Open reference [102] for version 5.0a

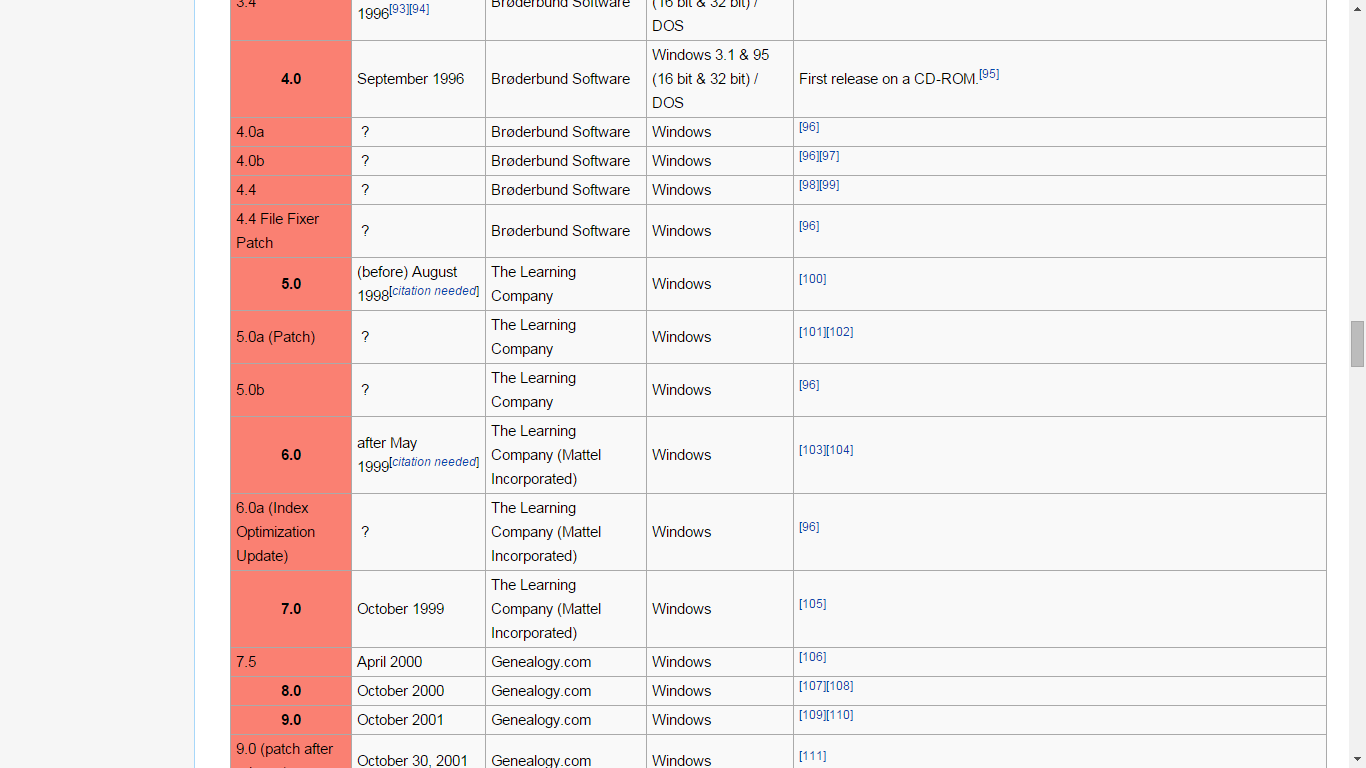[840, 331]
